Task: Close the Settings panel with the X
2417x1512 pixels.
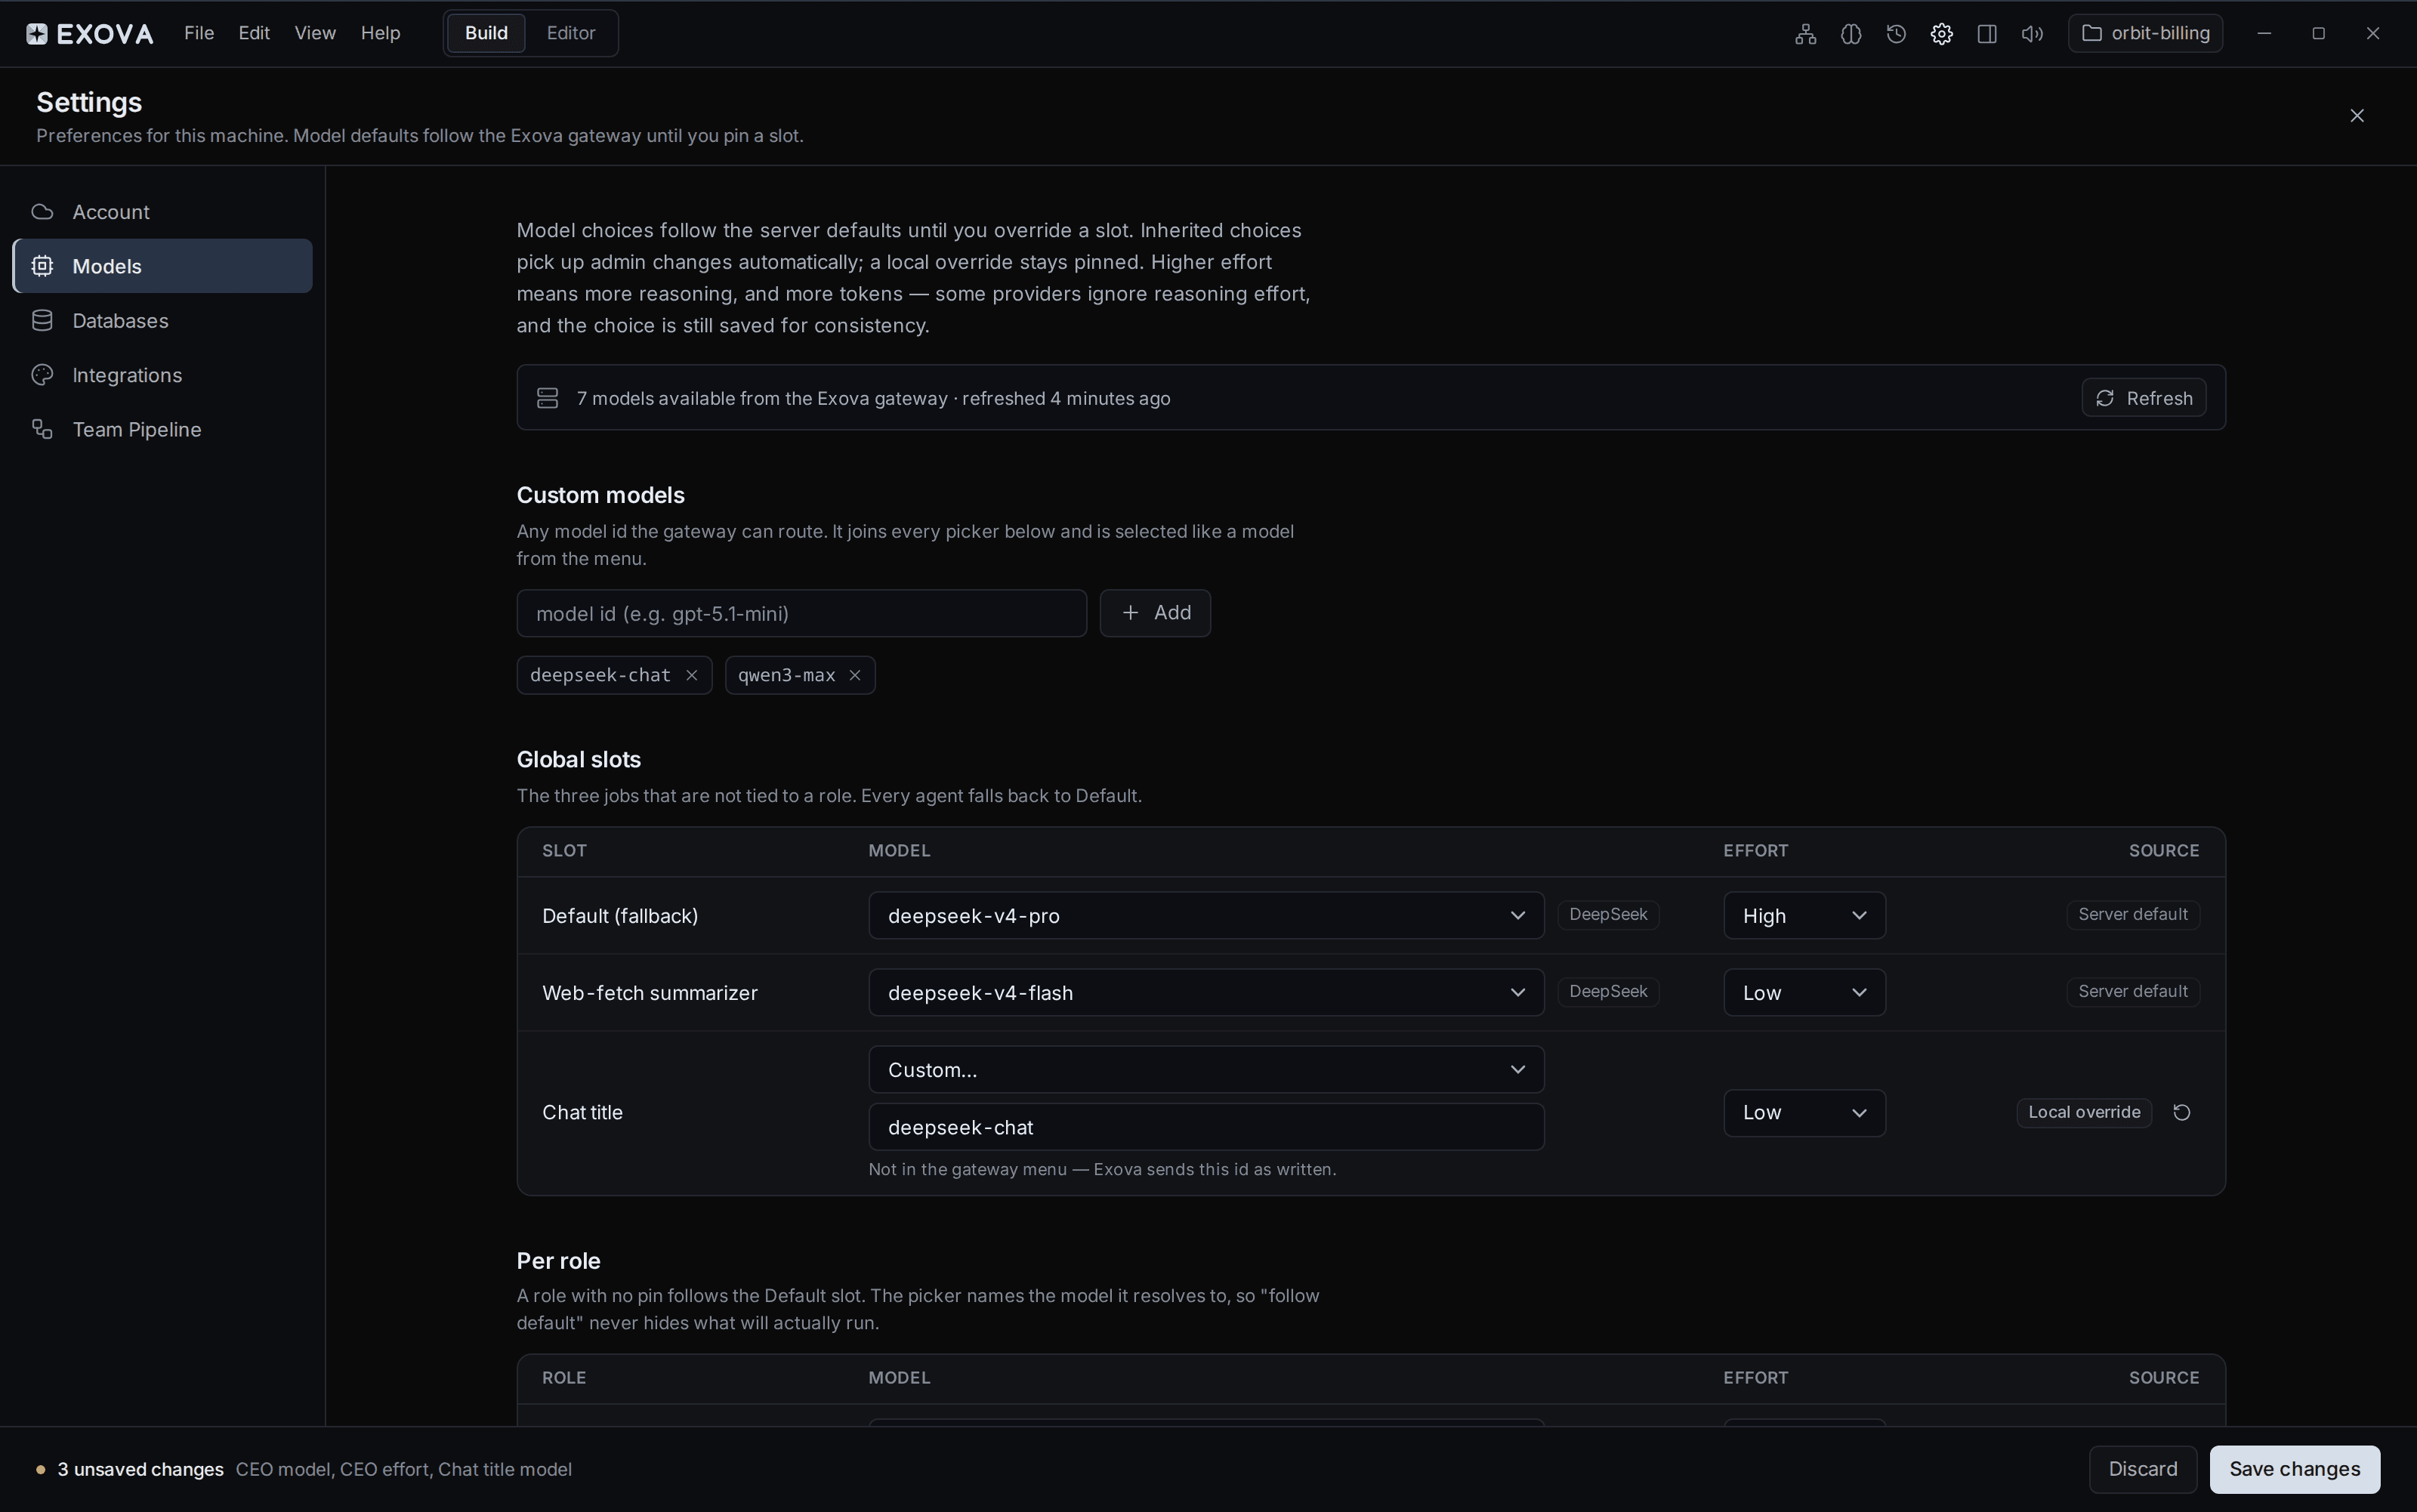Action: (2356, 116)
